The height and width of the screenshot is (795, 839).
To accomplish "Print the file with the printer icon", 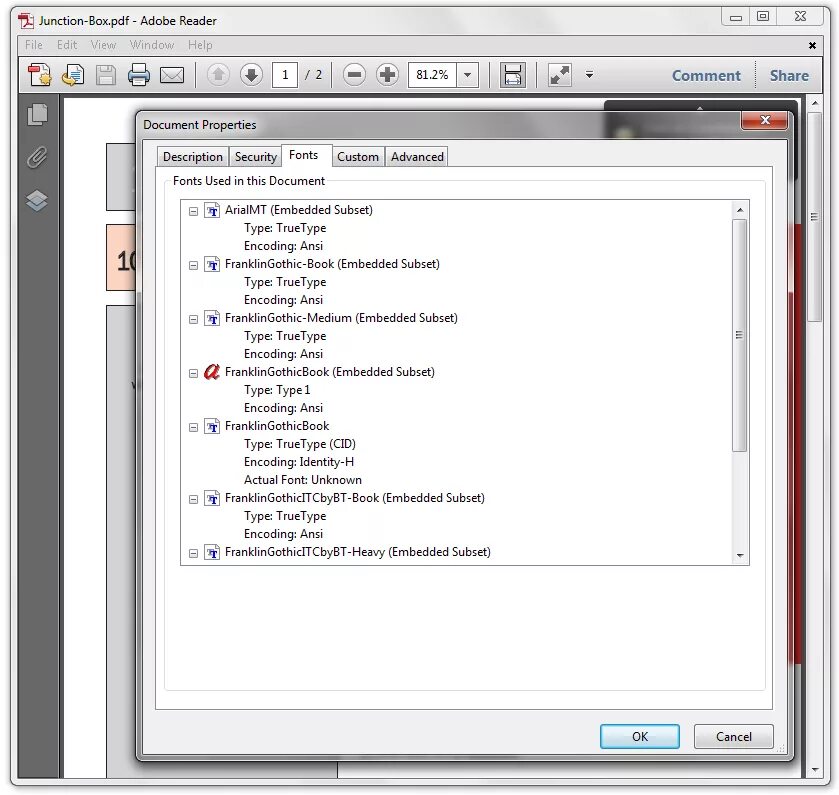I will [139, 75].
